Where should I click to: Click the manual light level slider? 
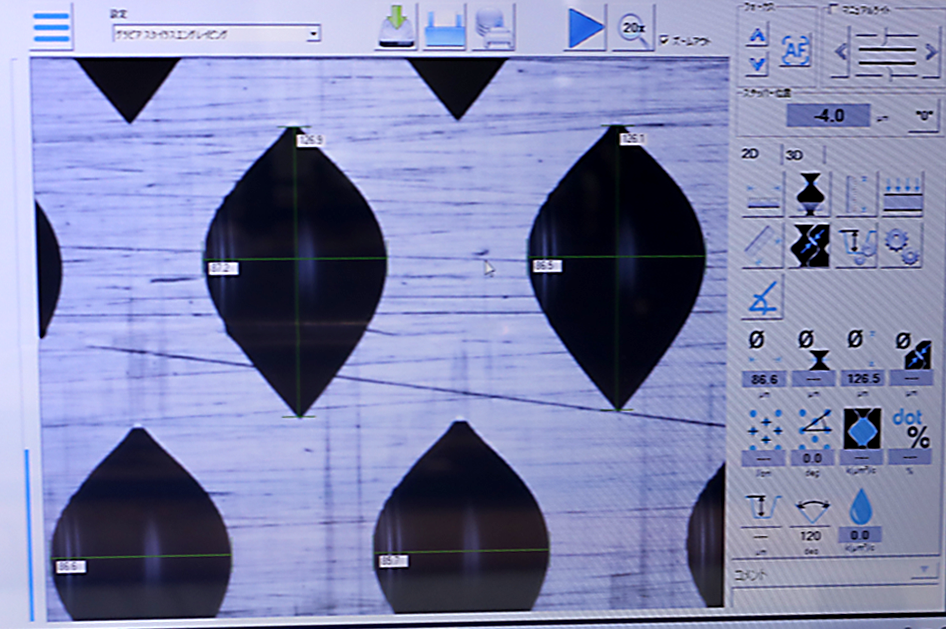[x=885, y=50]
